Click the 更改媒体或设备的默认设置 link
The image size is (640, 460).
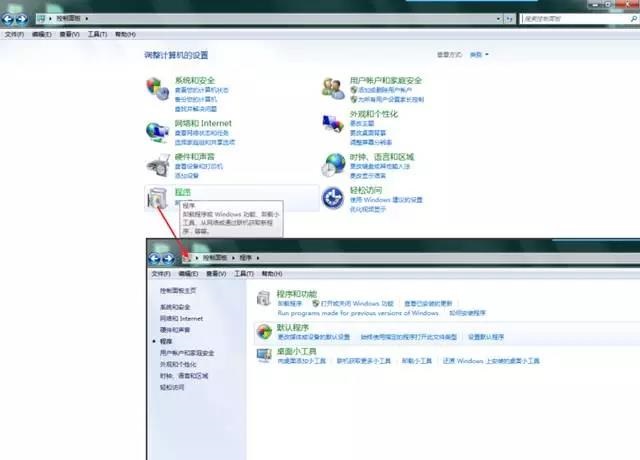click(x=313, y=337)
